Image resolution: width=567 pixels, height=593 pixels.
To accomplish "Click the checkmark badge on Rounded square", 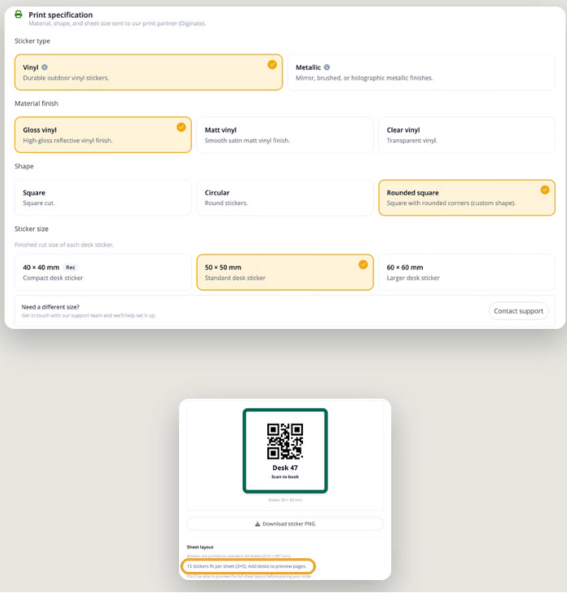I will 545,190.
